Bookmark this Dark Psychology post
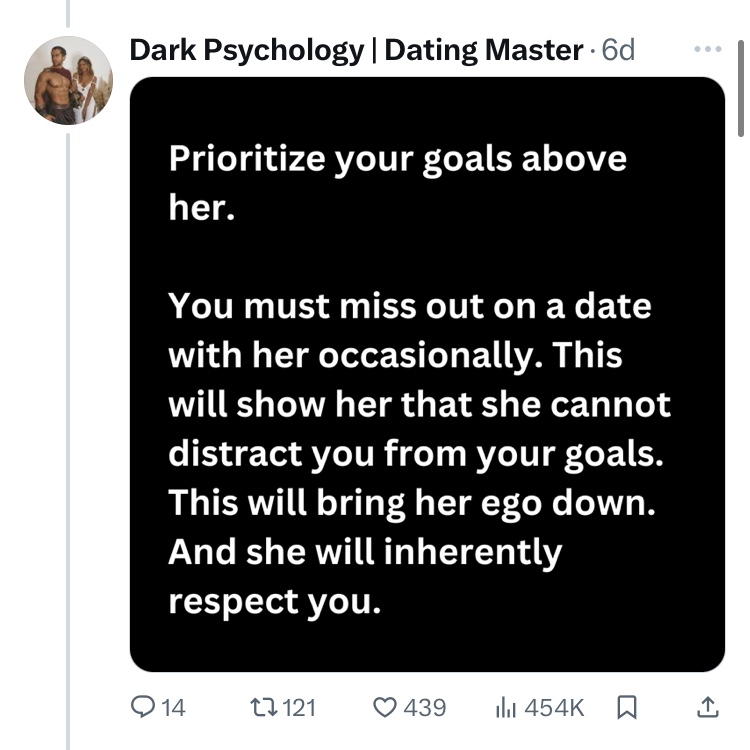 coord(626,707)
